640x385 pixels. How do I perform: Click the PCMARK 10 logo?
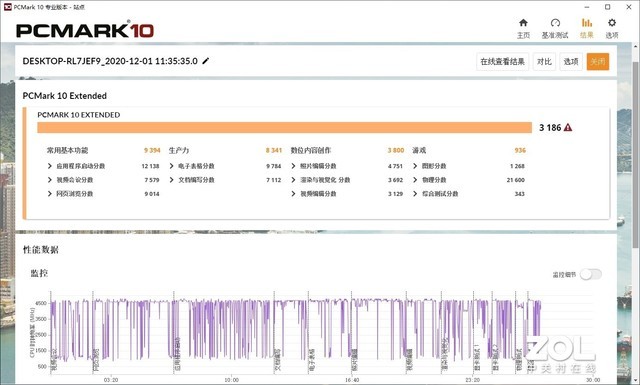(85, 31)
